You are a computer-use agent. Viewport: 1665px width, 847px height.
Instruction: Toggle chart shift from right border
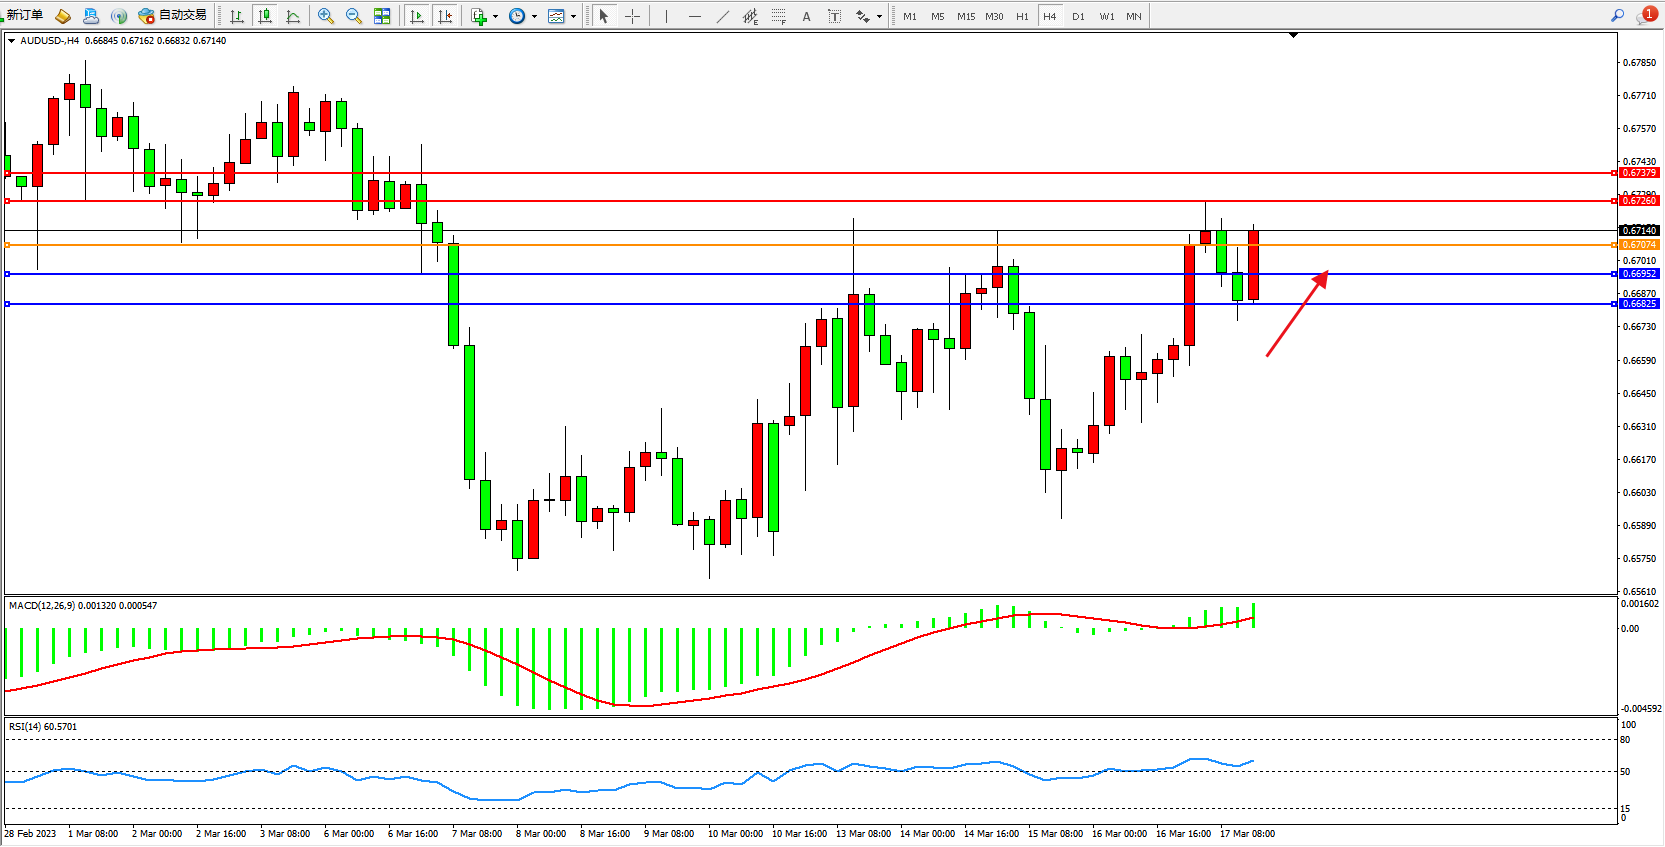click(x=445, y=16)
